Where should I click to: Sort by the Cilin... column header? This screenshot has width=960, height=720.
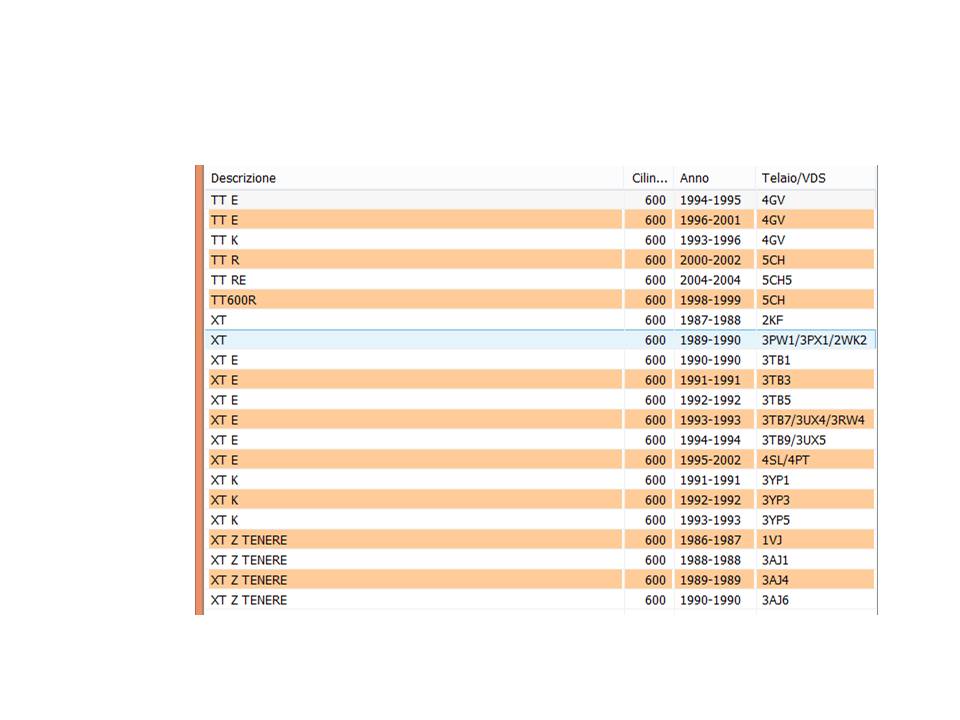pyautogui.click(x=649, y=178)
